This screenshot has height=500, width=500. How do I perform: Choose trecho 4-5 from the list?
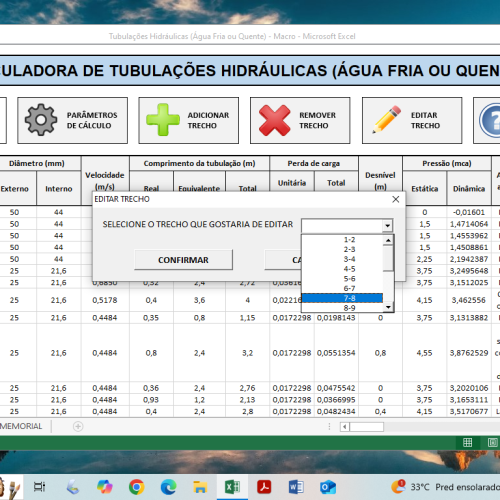(x=342, y=269)
